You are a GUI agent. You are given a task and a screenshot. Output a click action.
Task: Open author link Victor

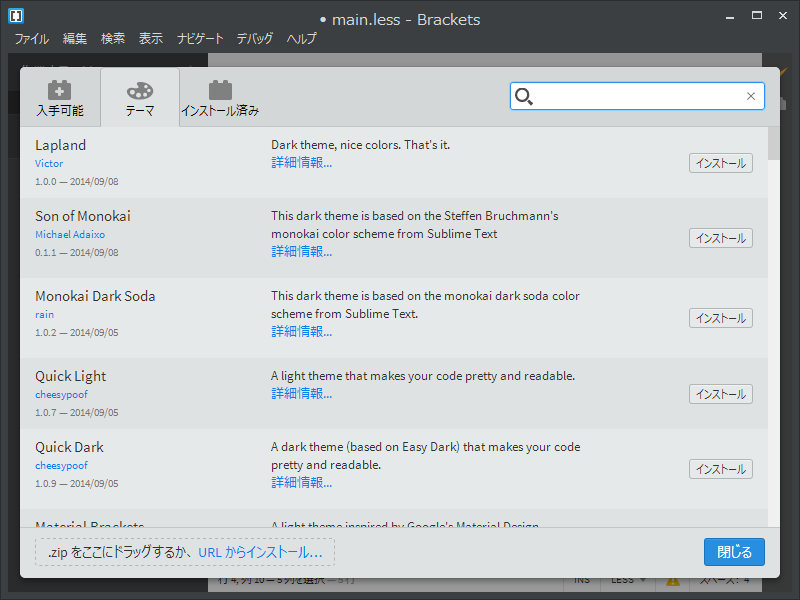click(x=49, y=164)
